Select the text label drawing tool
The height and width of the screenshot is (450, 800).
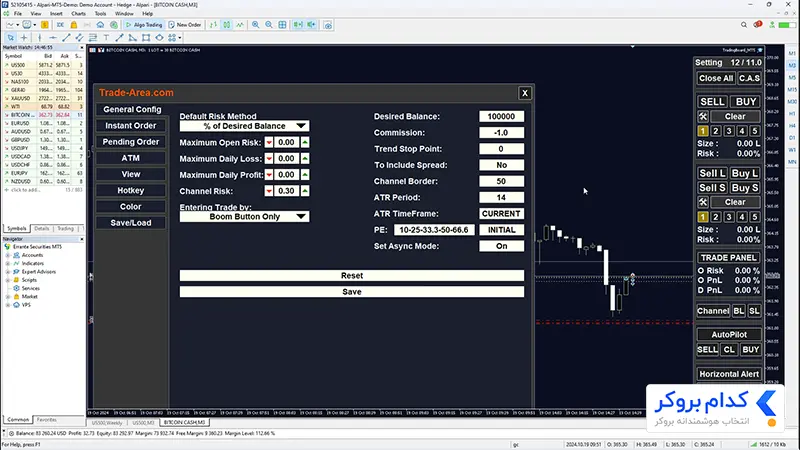pyautogui.click(x=106, y=38)
